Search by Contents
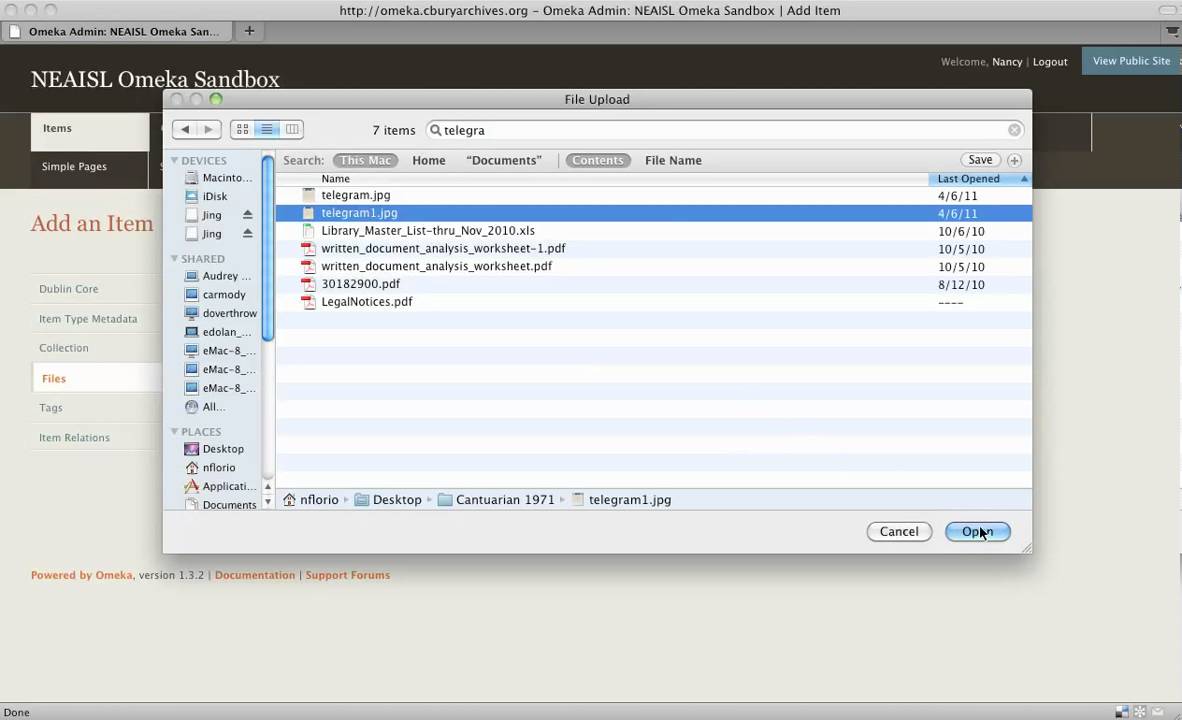The height and width of the screenshot is (720, 1182). coord(598,161)
